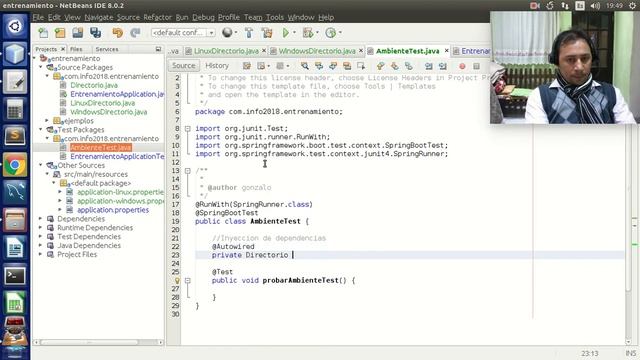This screenshot has height=360, width=640.
Task: Click the globe browser icon in toolbar
Action: coord(227,33)
